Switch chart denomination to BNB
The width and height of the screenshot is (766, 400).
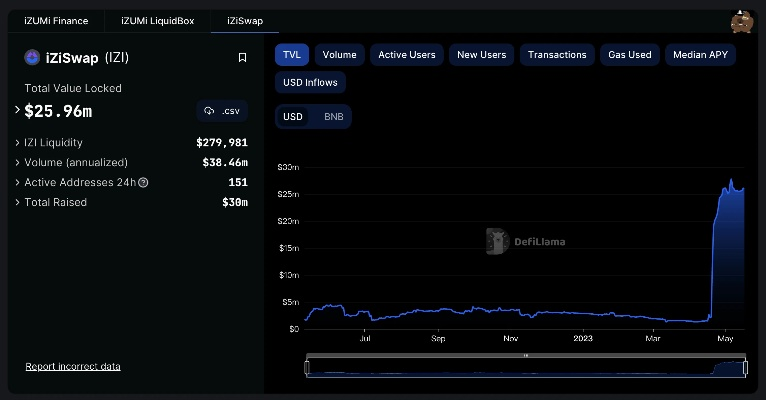[332, 117]
